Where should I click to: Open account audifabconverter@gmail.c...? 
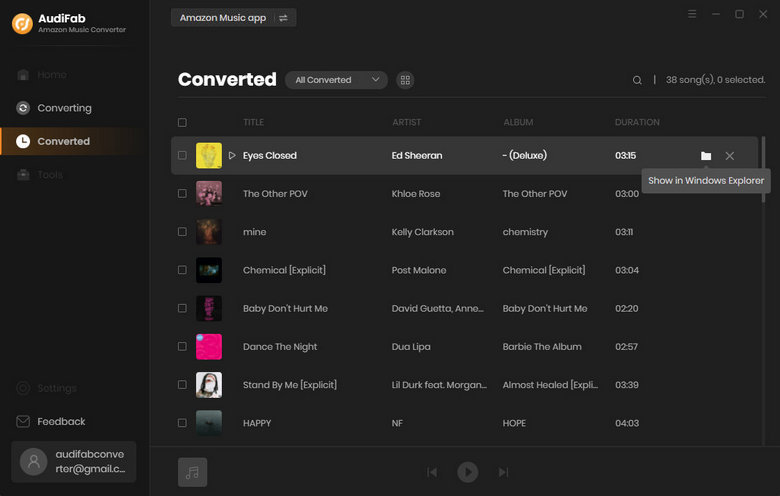click(x=74, y=462)
